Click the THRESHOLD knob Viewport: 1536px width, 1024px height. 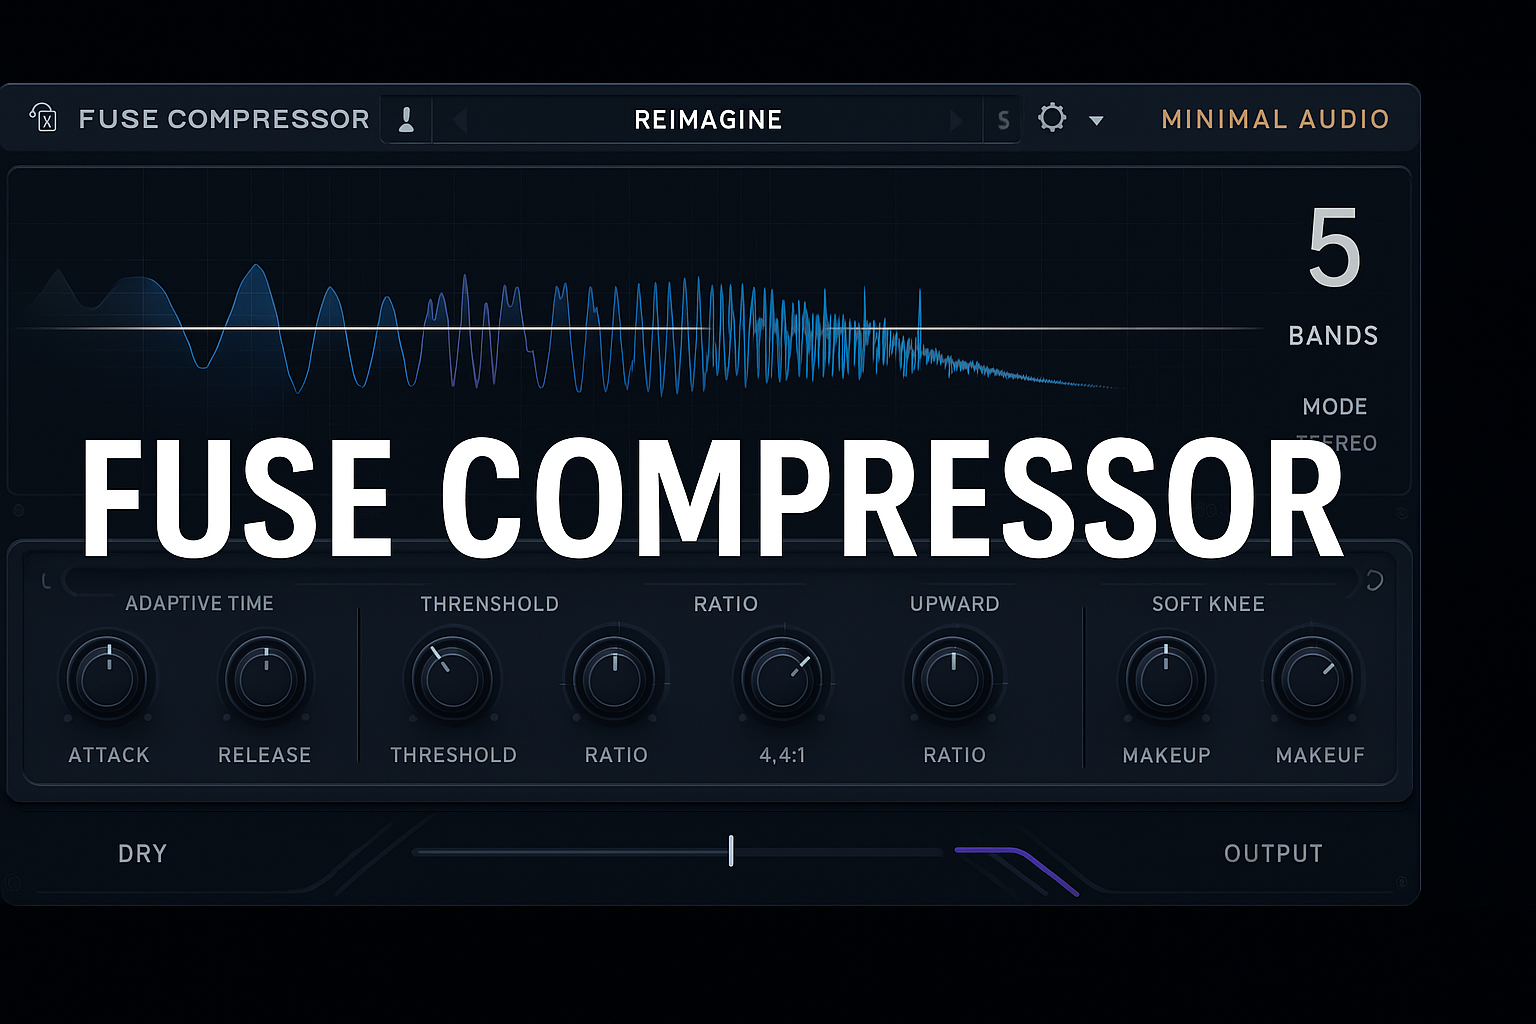(452, 679)
